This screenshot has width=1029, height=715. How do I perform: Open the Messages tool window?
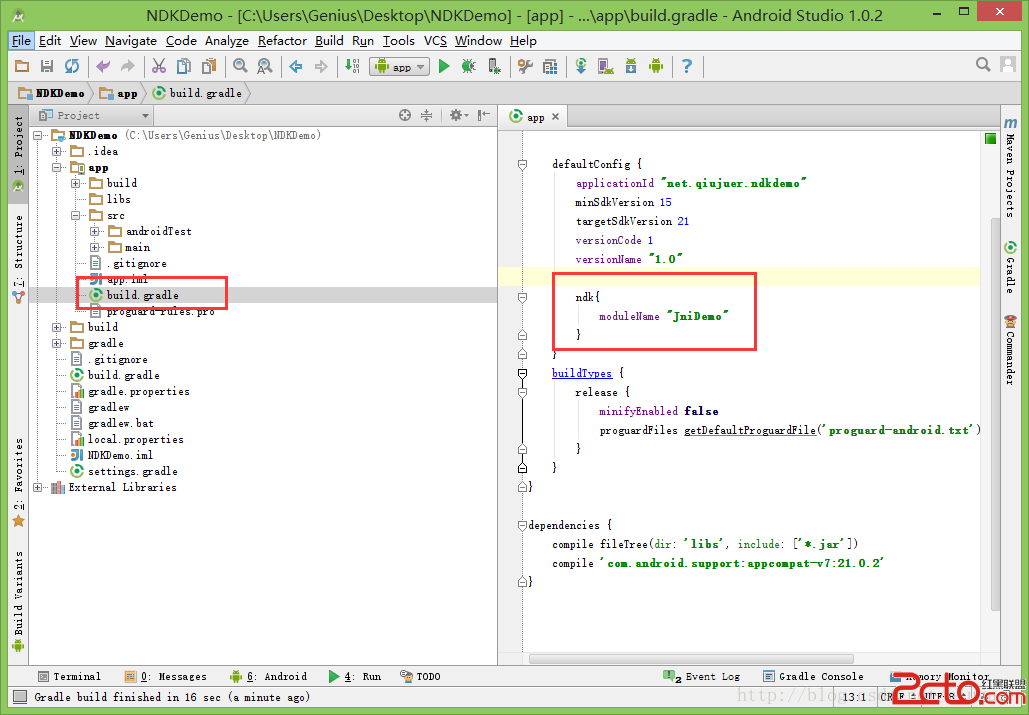pos(165,677)
